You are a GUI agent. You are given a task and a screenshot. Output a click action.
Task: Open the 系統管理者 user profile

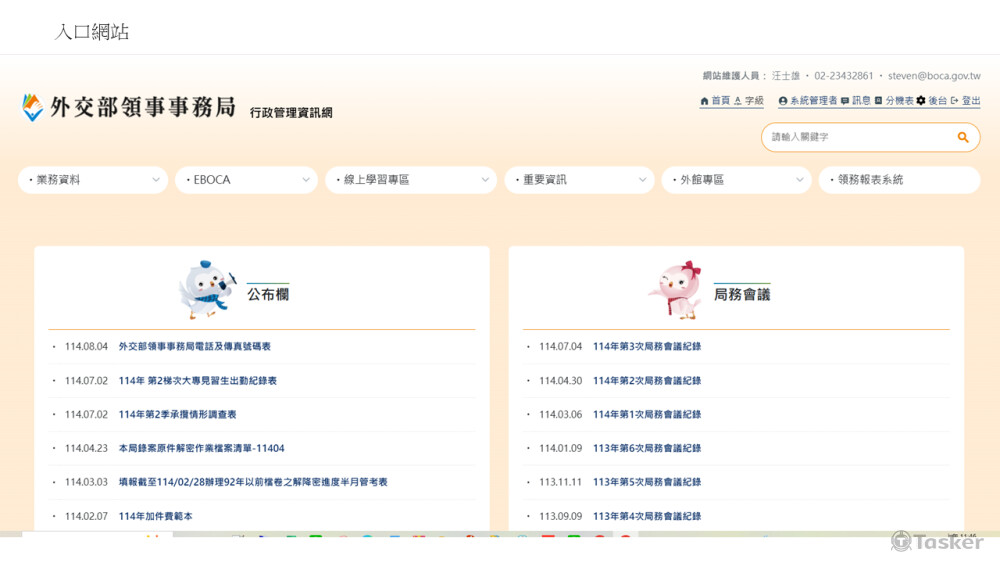807,101
